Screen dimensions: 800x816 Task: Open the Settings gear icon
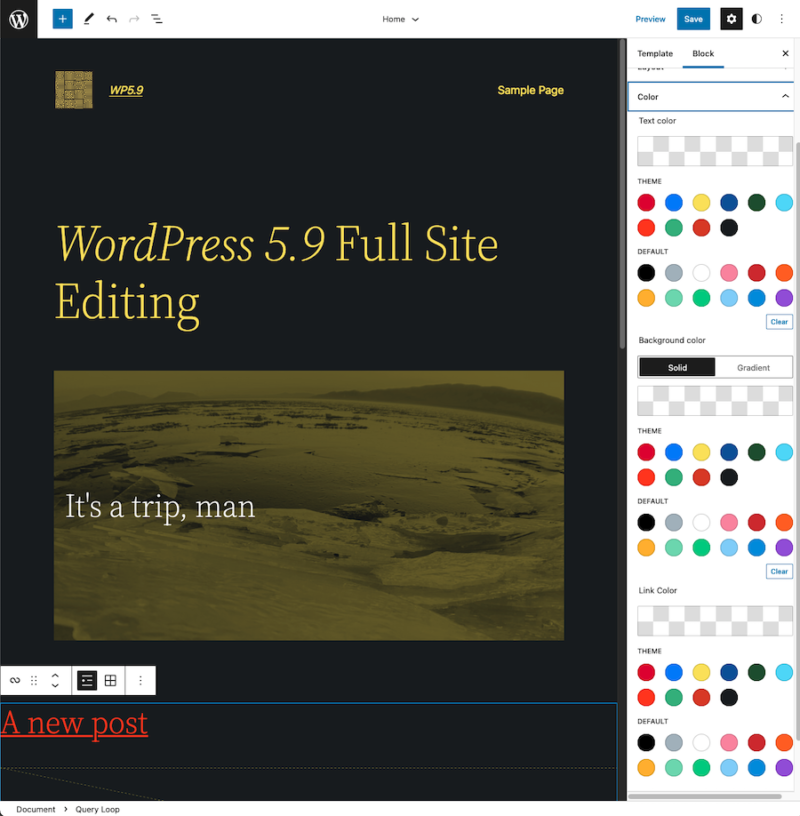(x=731, y=19)
